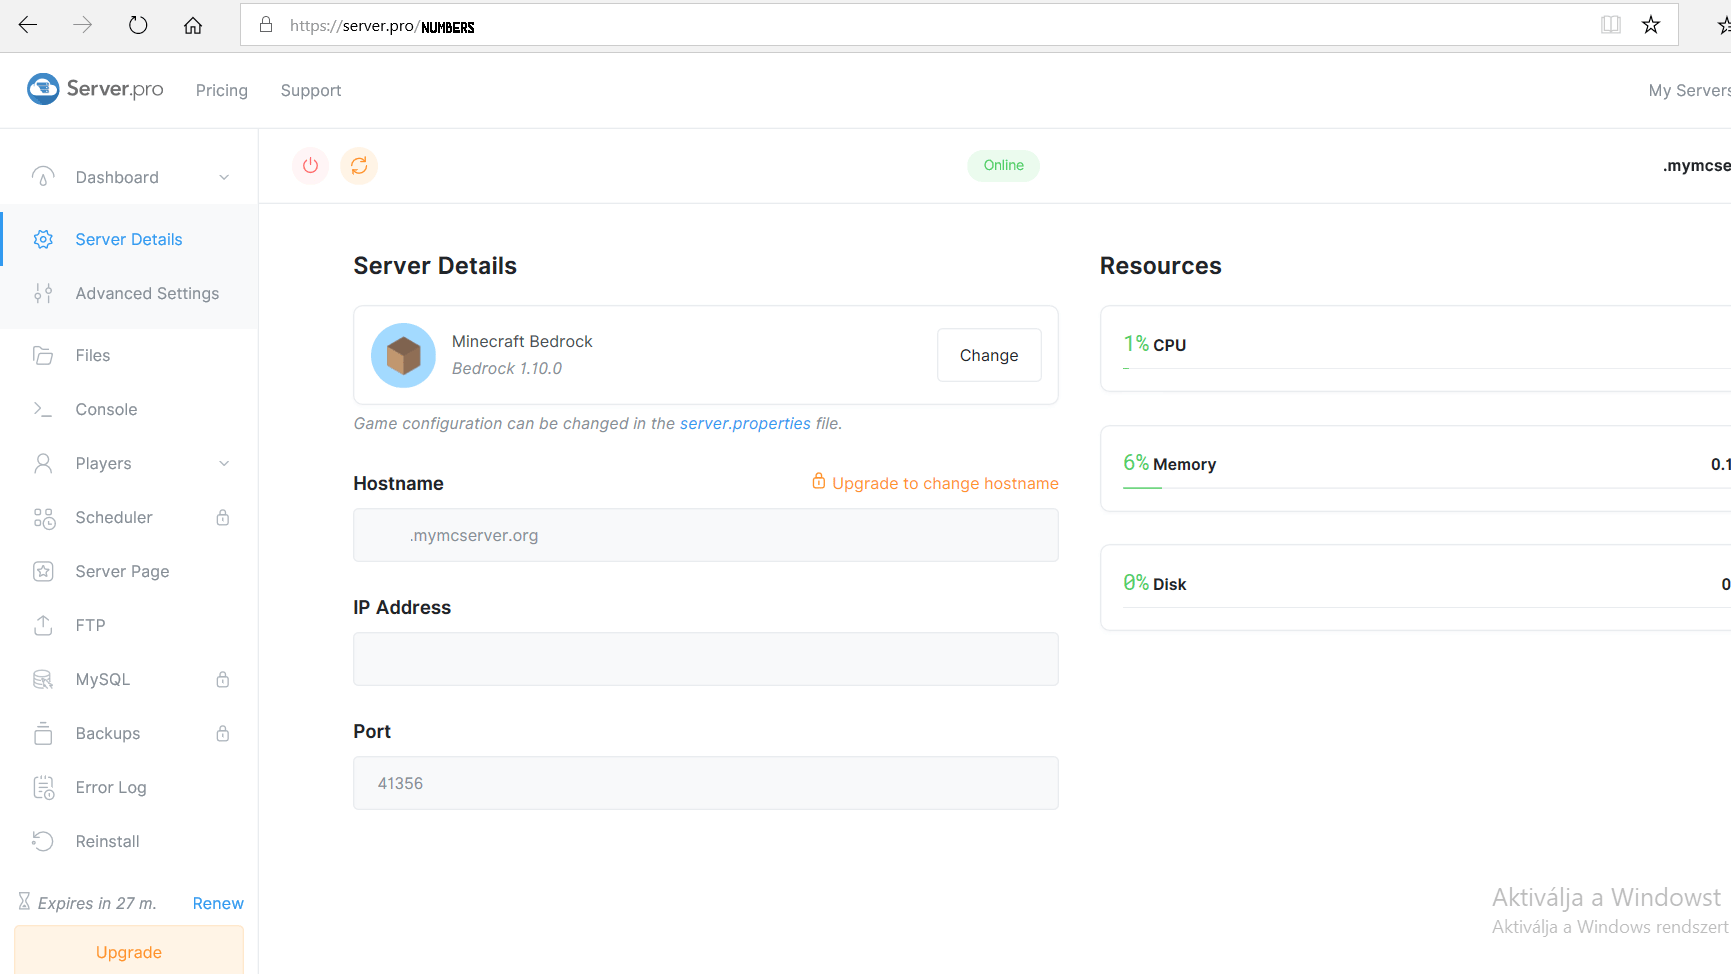Click the server.properties link
Viewport: 1731px width, 974px height.
(745, 423)
